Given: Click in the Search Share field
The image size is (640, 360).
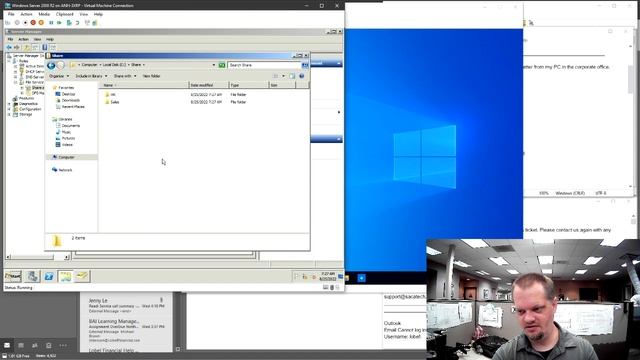Looking at the screenshot, I should [264, 65].
